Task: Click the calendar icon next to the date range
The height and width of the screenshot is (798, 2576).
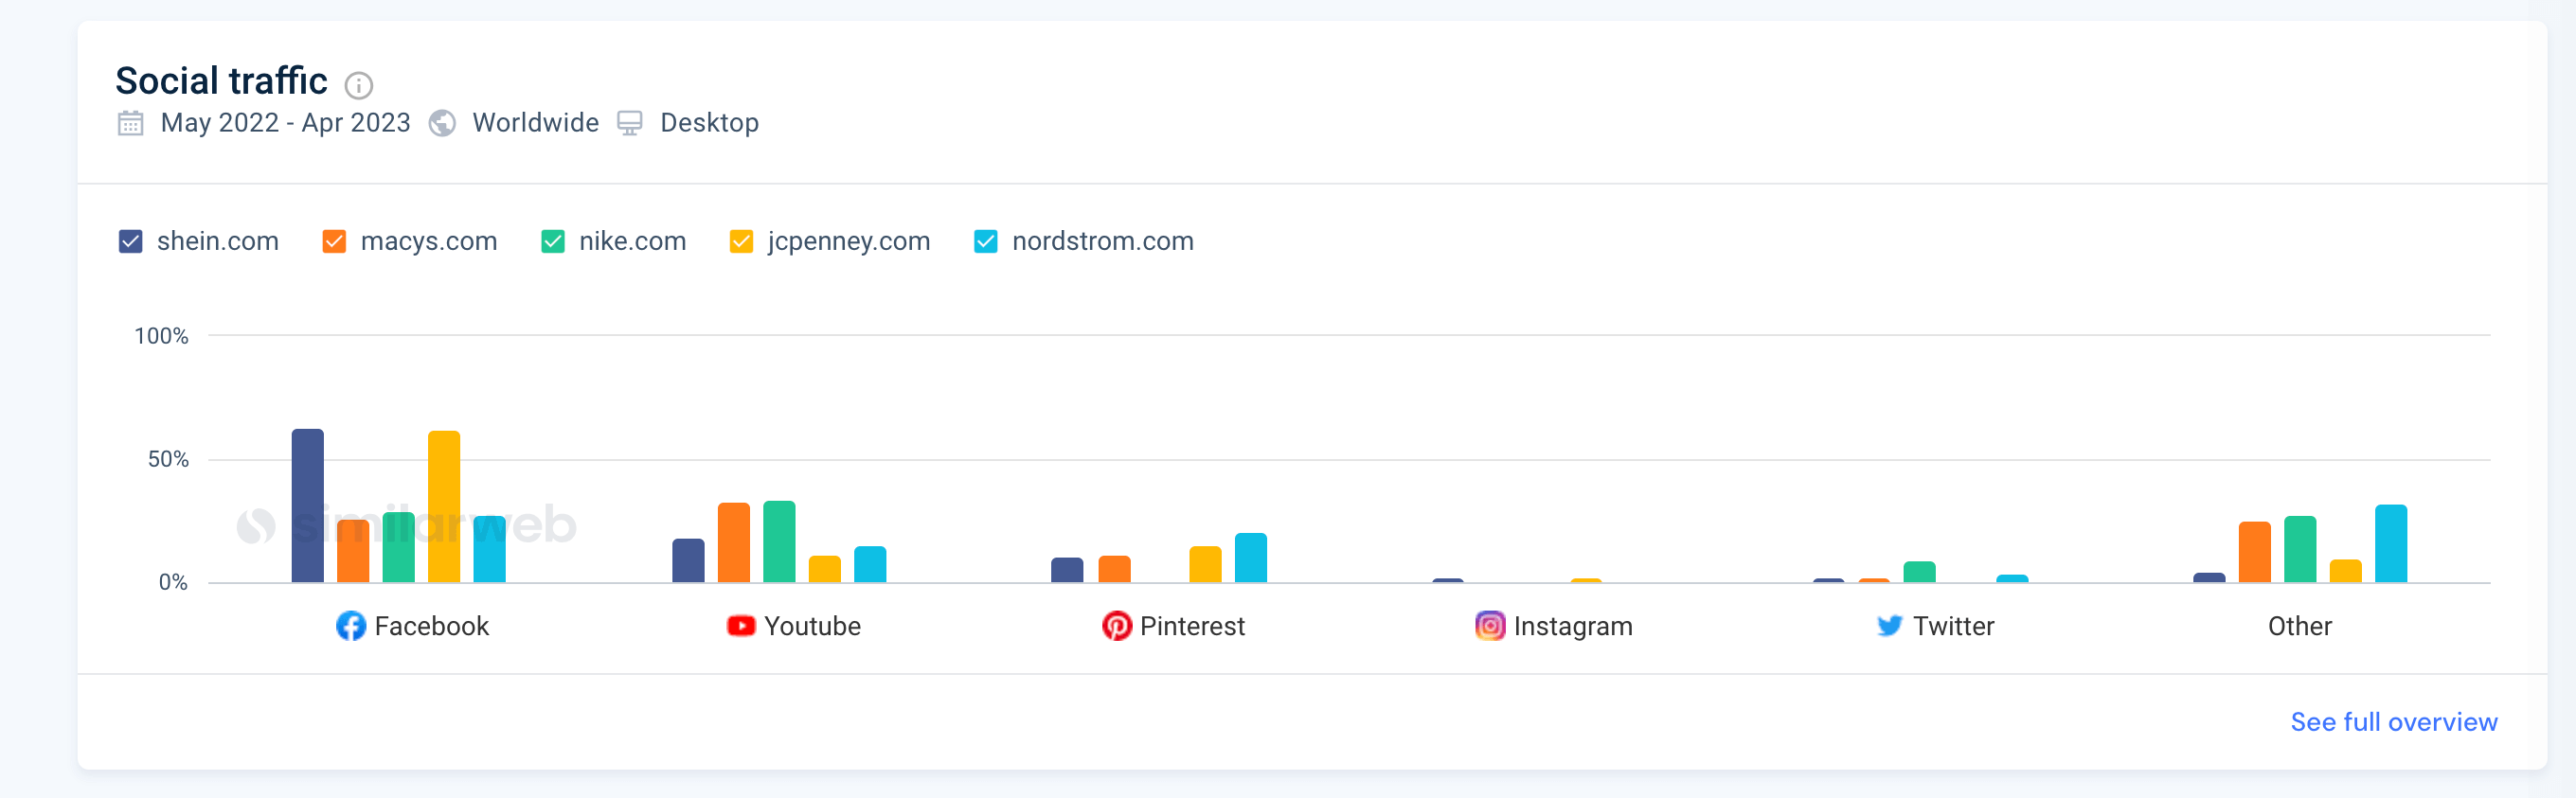Action: click(x=131, y=123)
